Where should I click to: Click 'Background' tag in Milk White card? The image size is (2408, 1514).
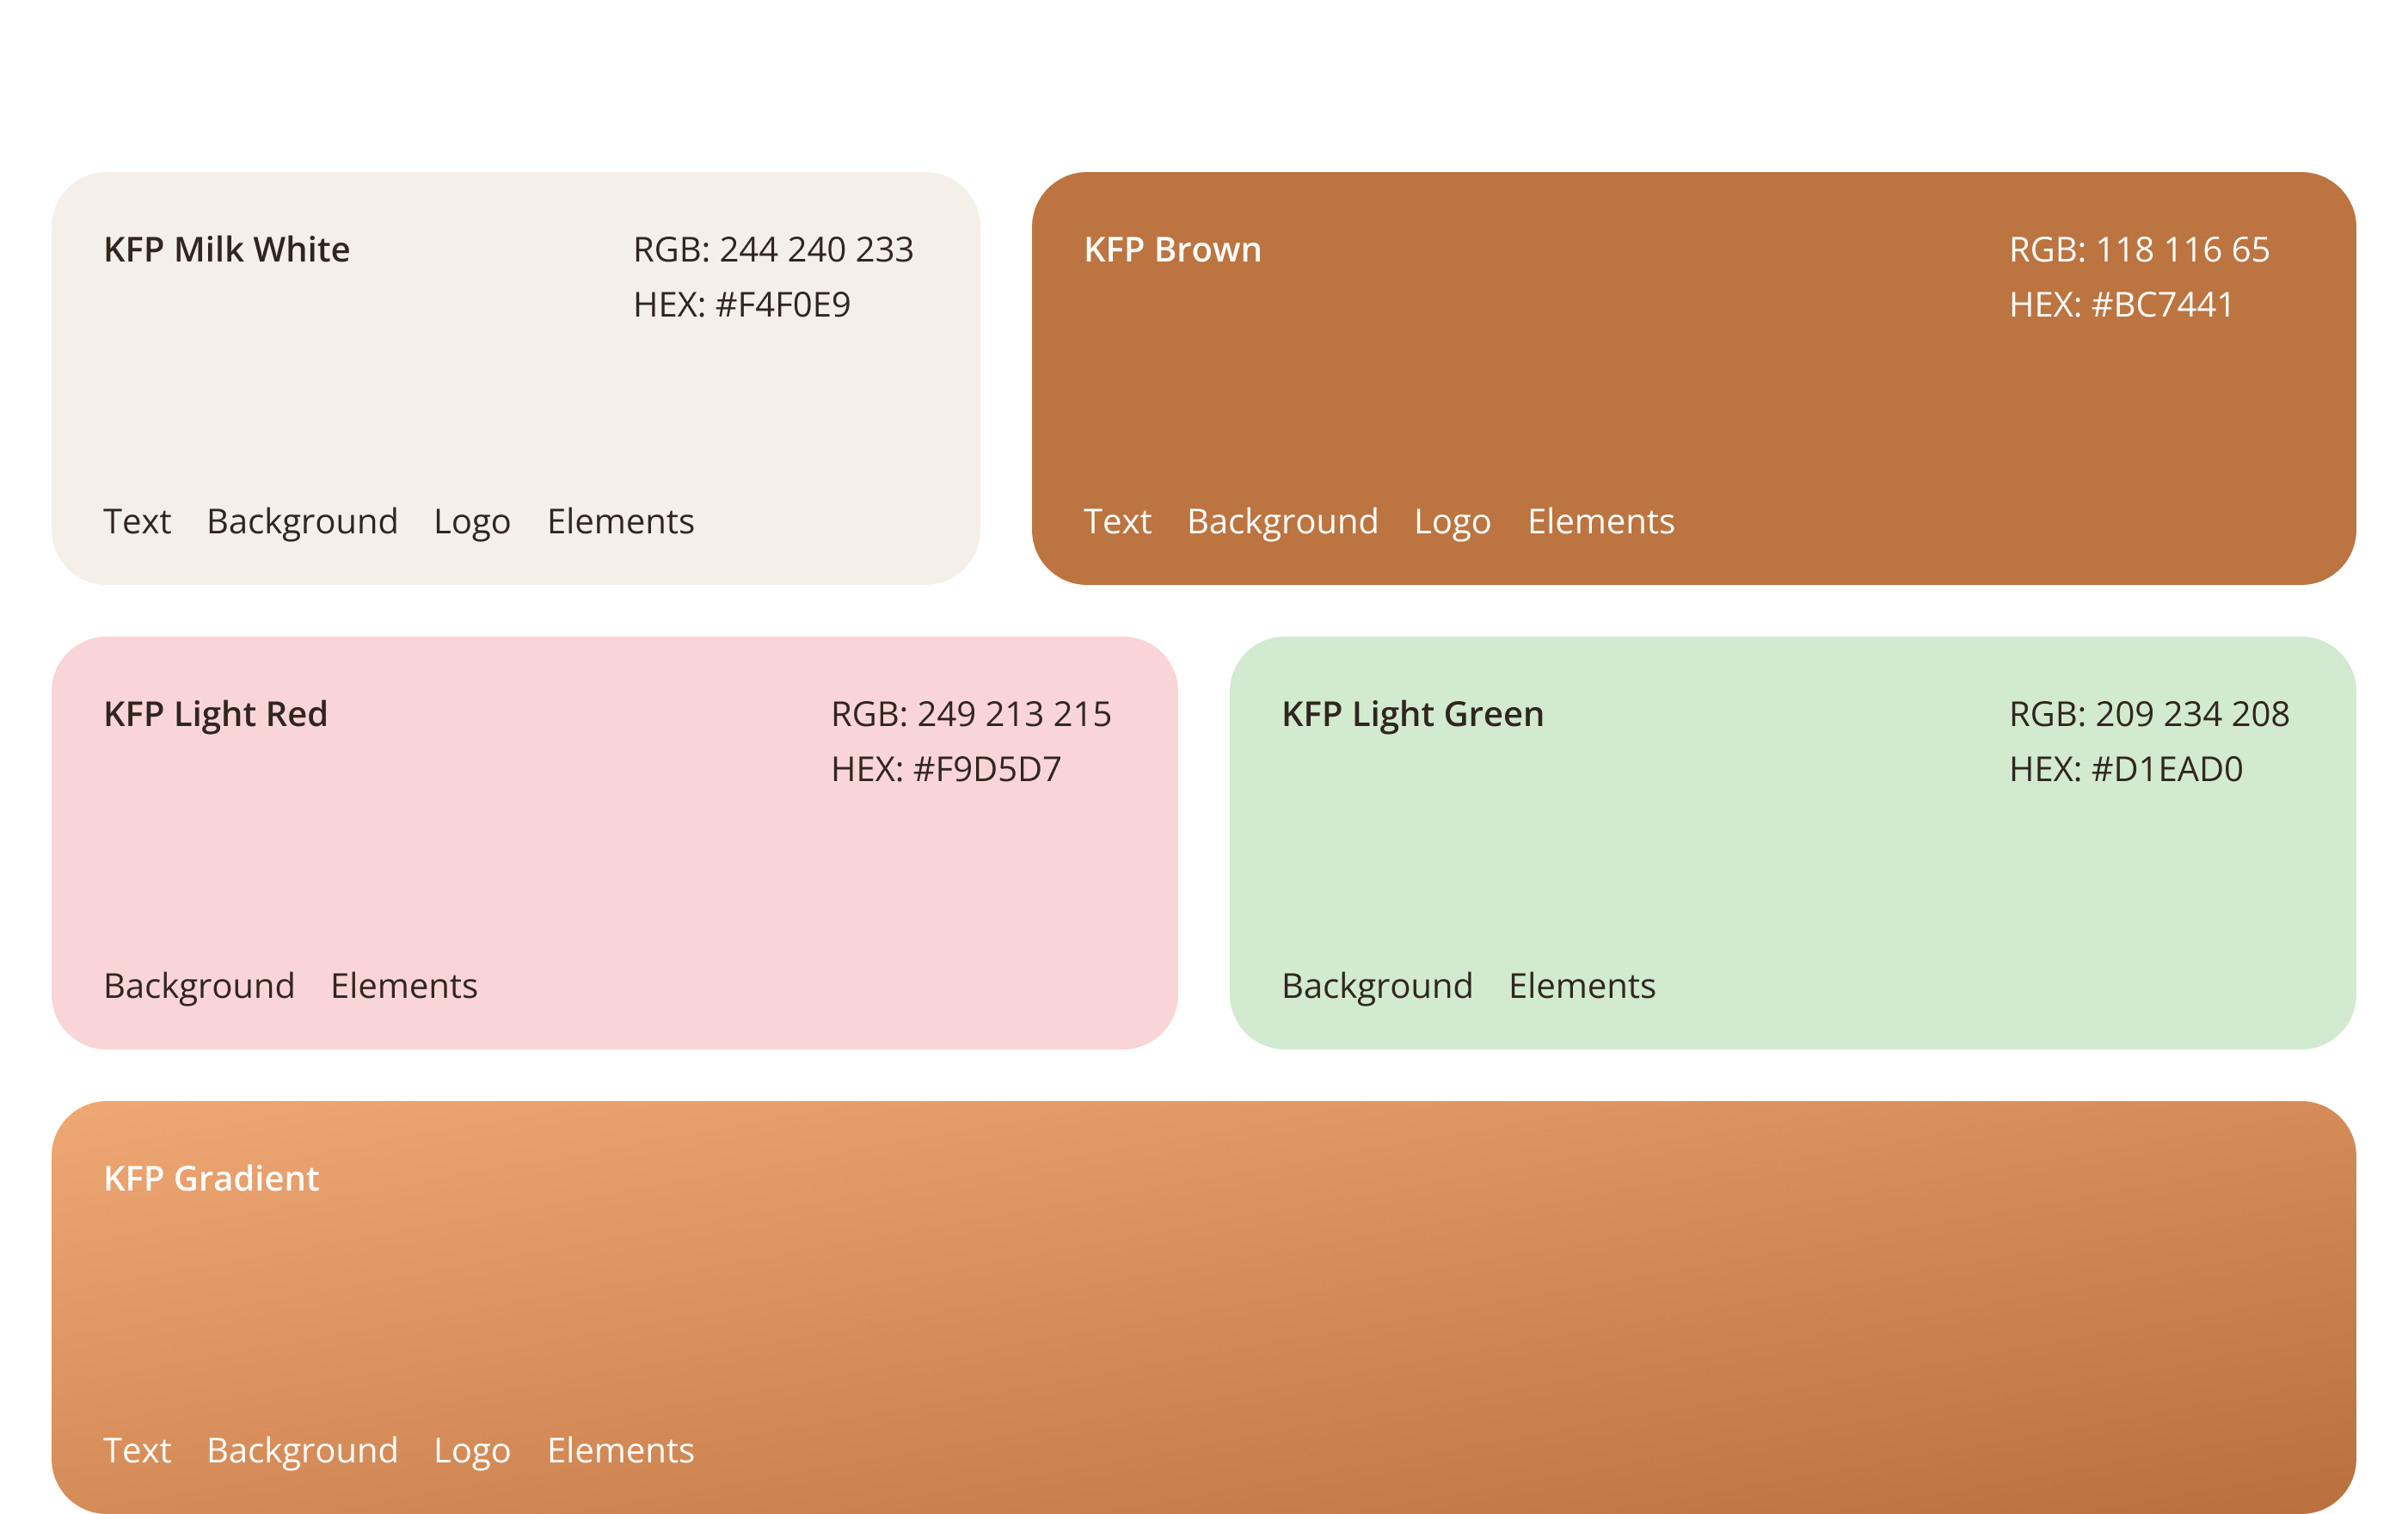click(302, 522)
